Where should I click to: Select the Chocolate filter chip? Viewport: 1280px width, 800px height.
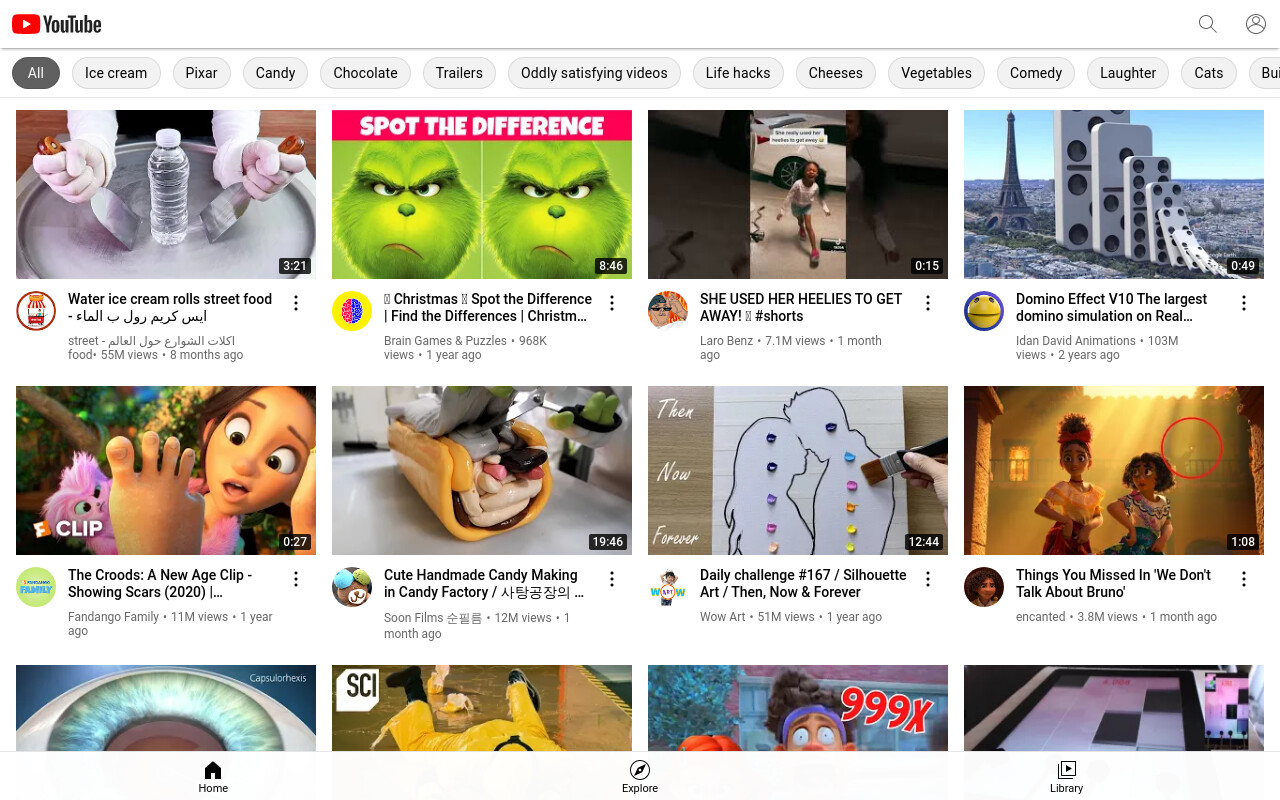(365, 73)
